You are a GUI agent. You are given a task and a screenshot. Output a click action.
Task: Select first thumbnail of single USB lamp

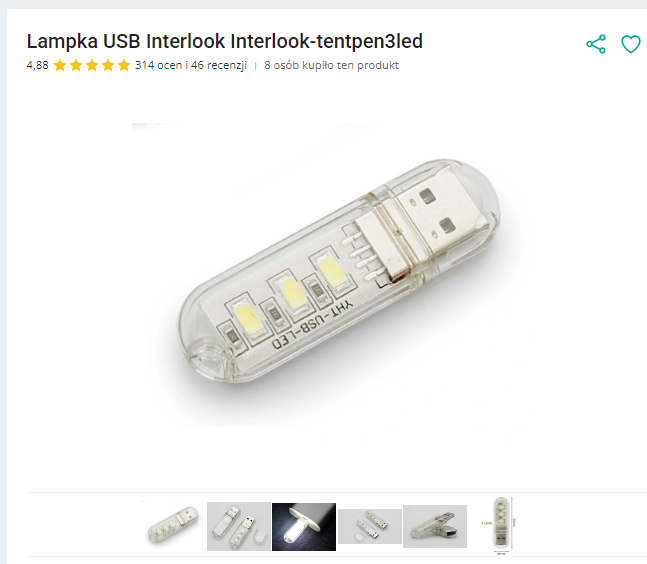point(172,526)
